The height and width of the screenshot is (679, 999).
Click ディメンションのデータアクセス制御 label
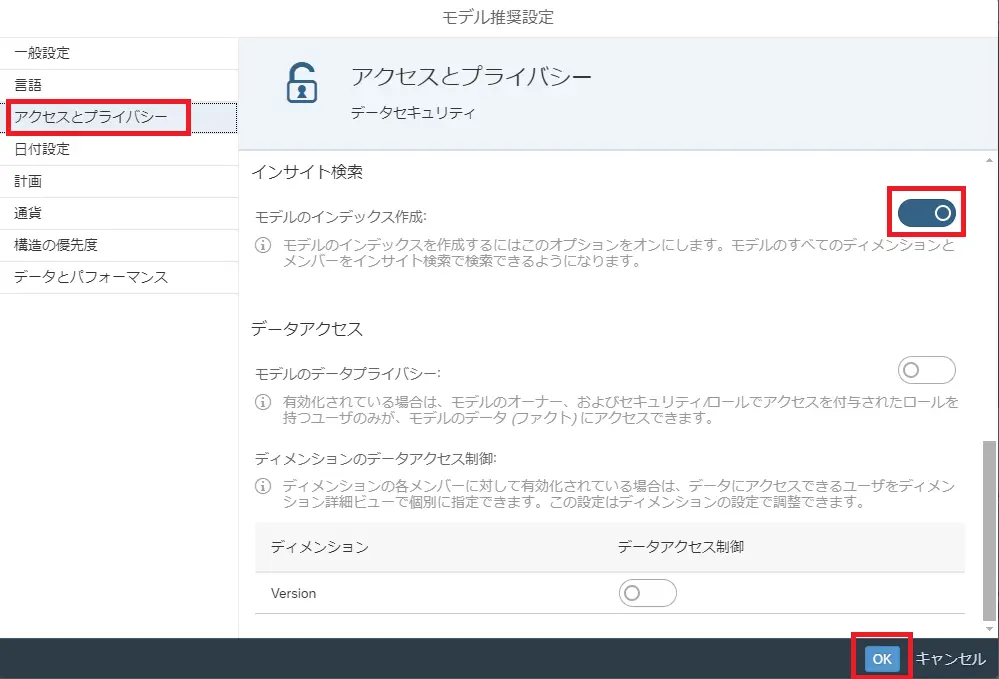click(x=376, y=459)
